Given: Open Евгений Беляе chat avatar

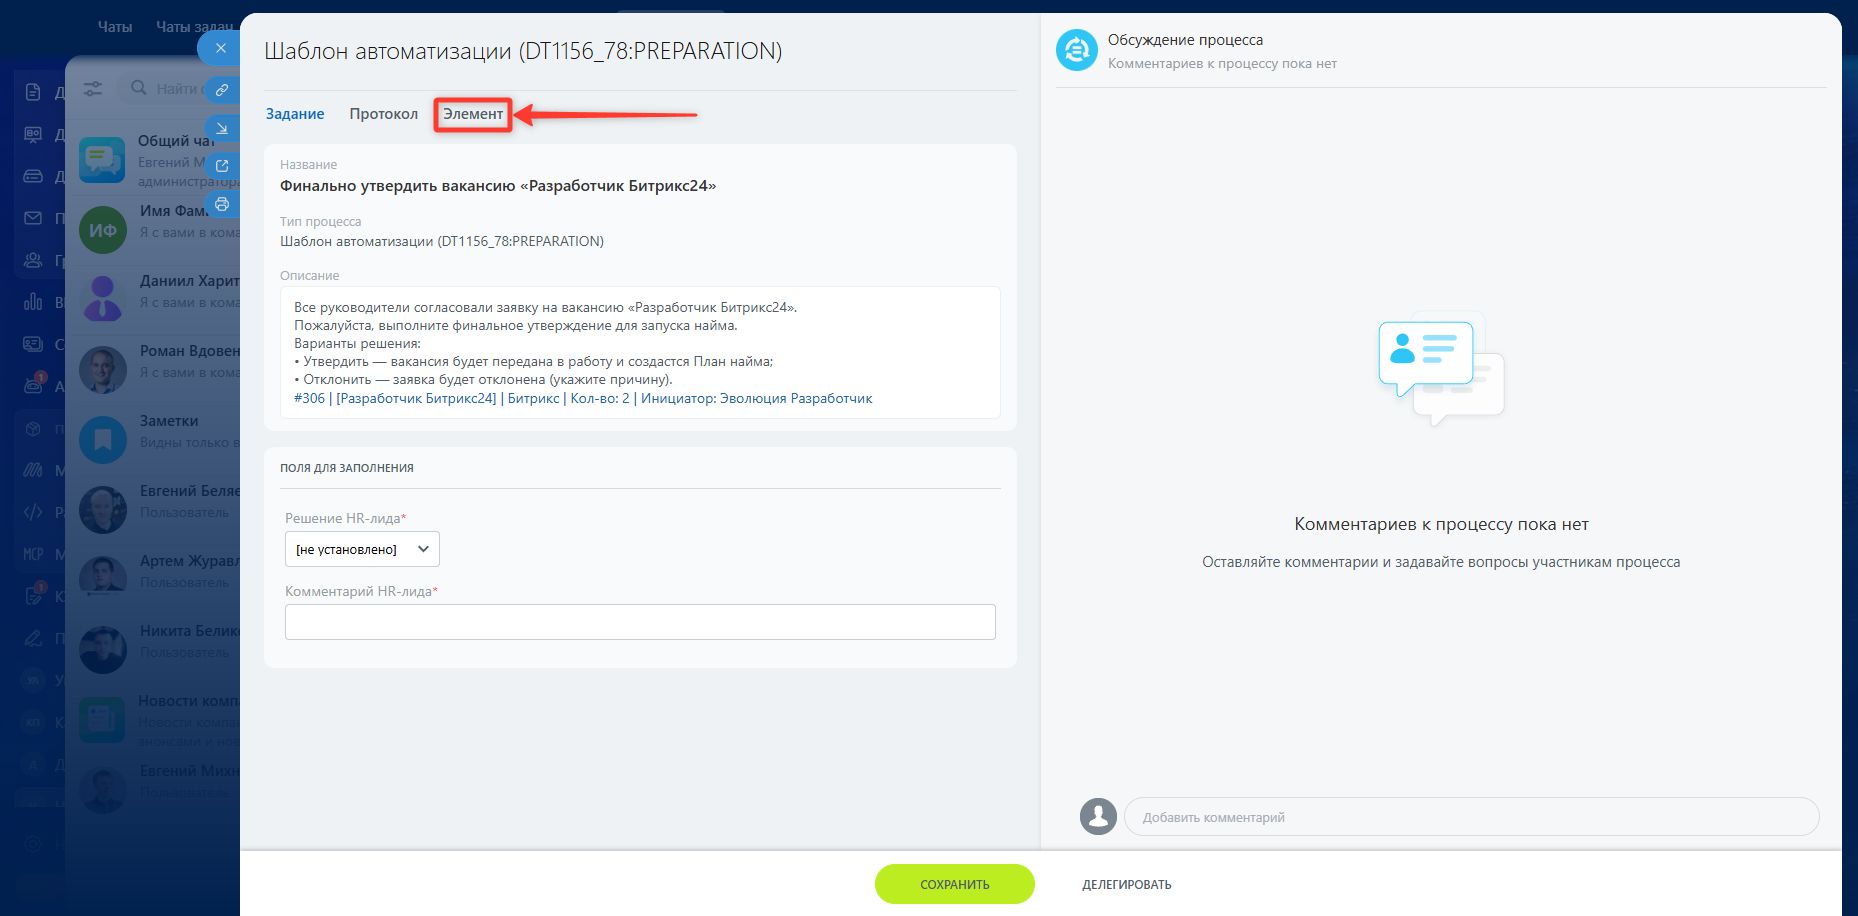Looking at the screenshot, I should click(x=102, y=510).
